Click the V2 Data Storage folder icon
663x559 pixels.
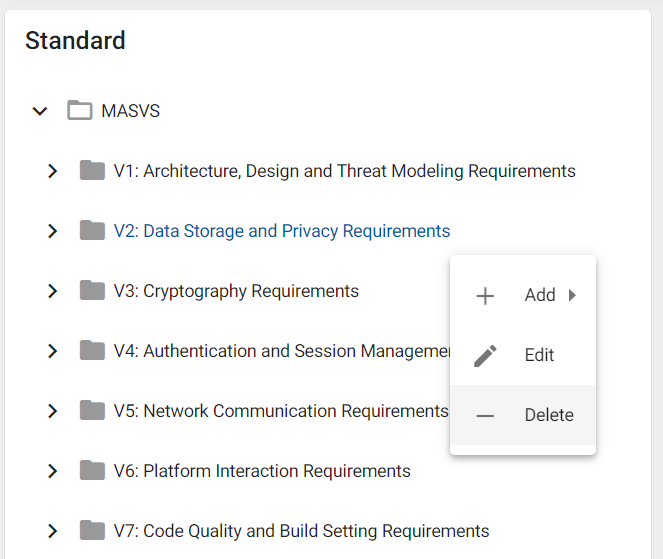click(x=92, y=230)
